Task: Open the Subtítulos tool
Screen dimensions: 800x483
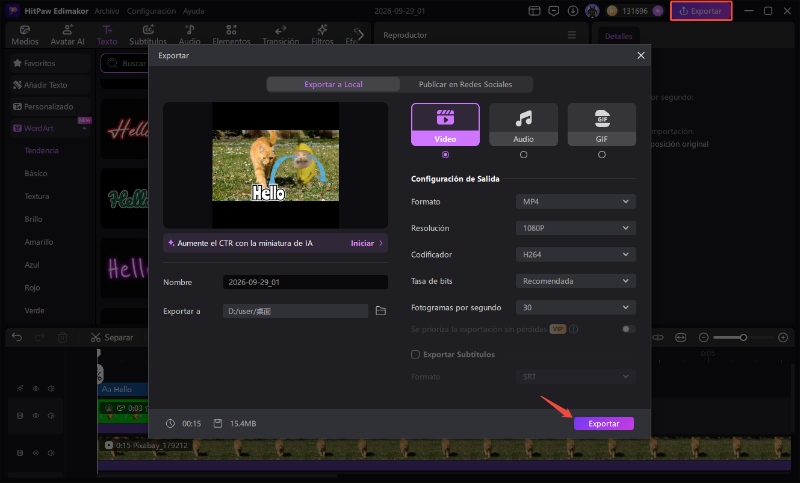Action: pyautogui.click(x=148, y=35)
